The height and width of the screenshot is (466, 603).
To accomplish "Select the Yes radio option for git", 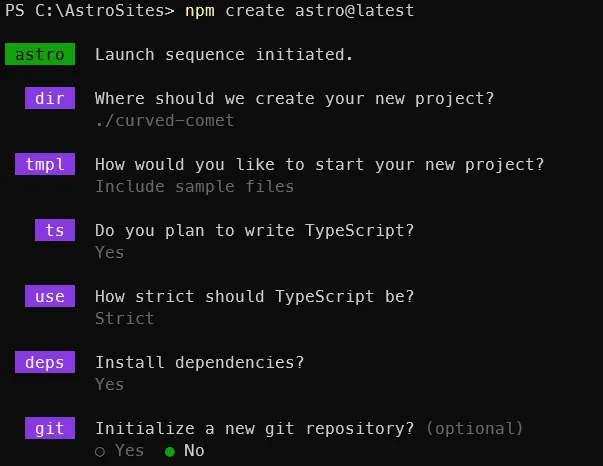I will click(x=120, y=451).
